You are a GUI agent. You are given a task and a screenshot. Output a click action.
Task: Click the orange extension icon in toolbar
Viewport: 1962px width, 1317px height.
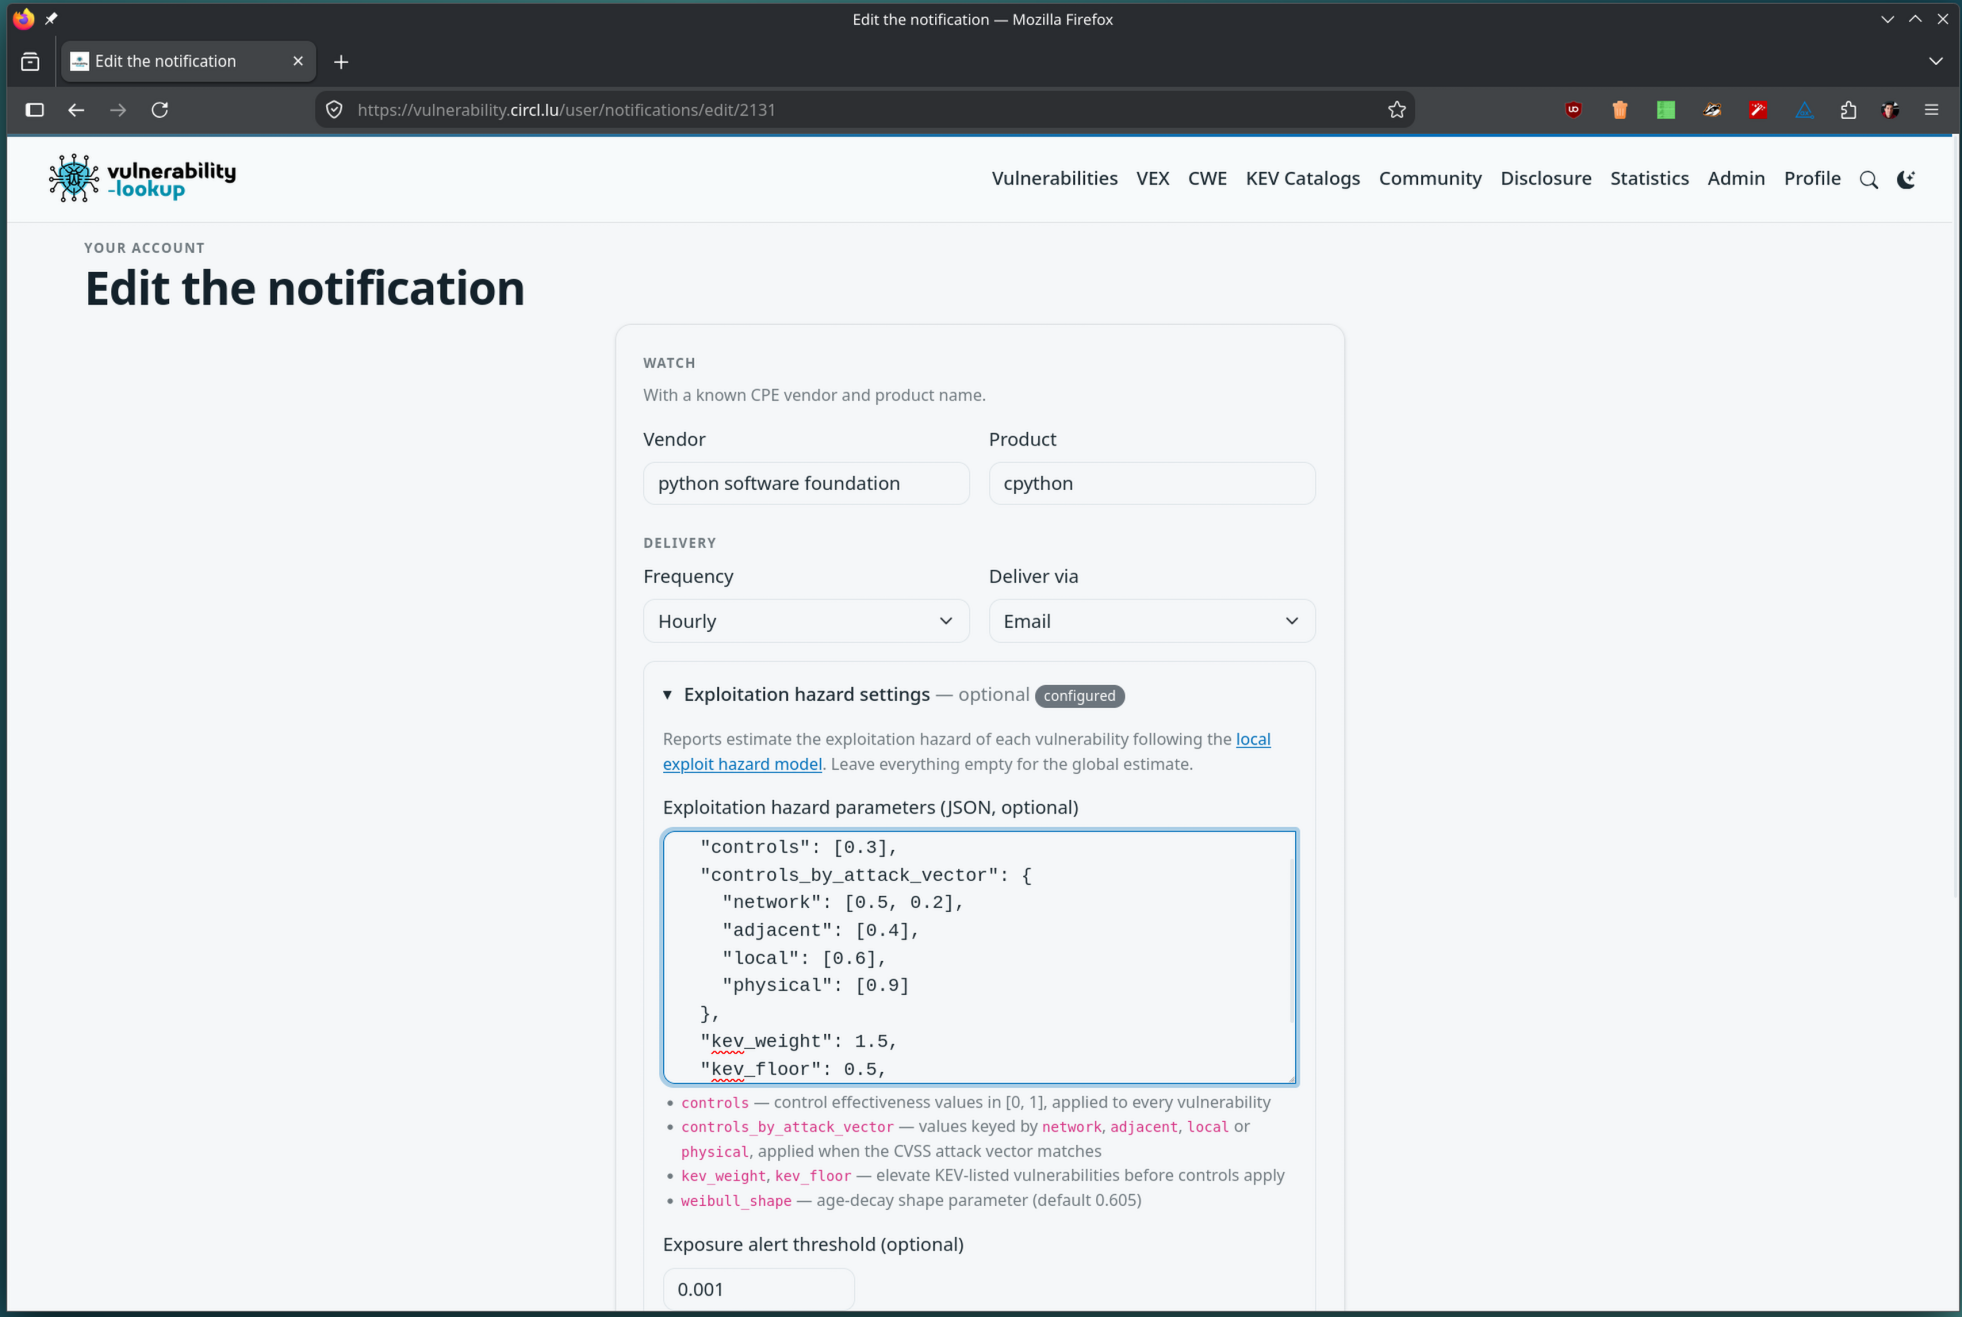[x=1619, y=110]
